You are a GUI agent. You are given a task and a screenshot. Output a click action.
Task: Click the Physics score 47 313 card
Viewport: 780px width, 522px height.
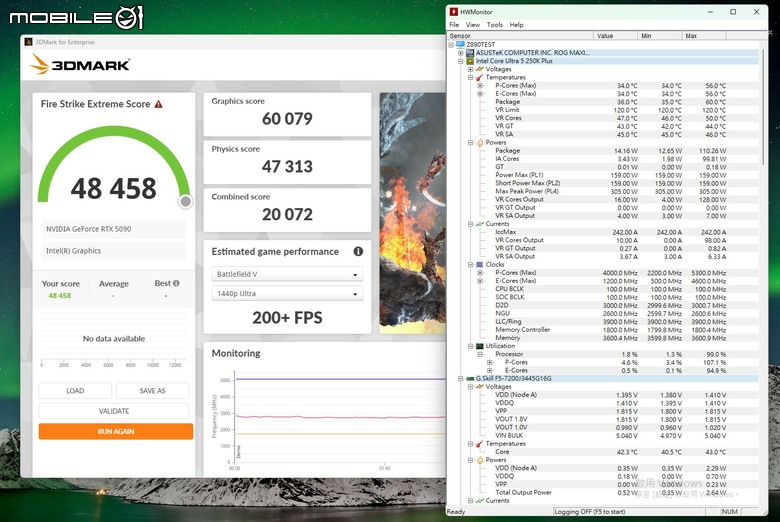point(288,162)
